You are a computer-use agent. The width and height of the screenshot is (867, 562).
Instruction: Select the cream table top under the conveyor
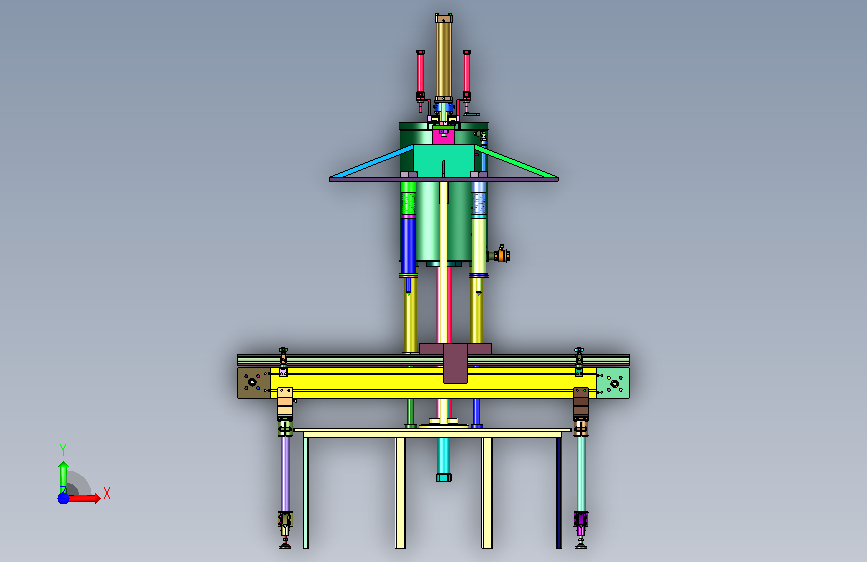(x=433, y=433)
